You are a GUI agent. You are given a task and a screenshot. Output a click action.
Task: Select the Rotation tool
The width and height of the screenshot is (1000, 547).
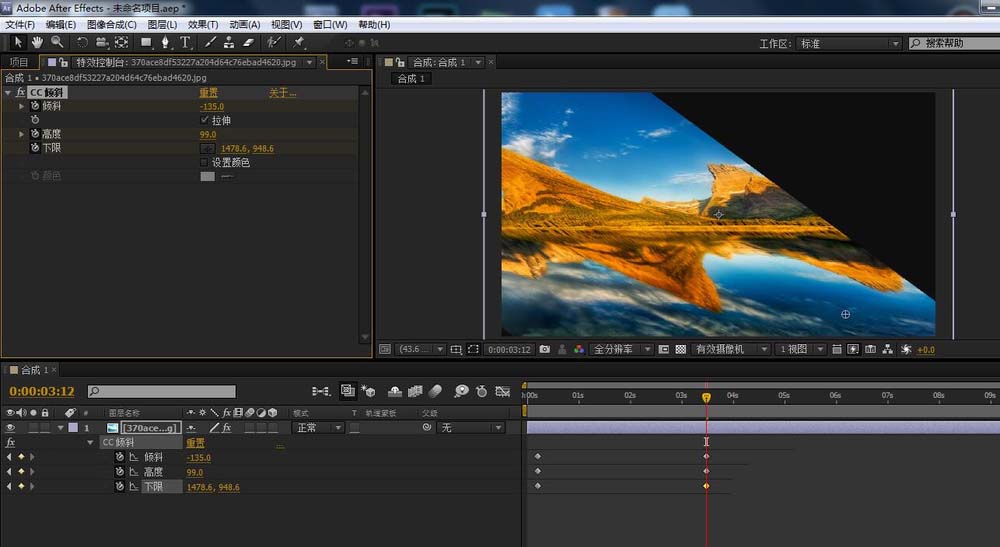(x=83, y=42)
